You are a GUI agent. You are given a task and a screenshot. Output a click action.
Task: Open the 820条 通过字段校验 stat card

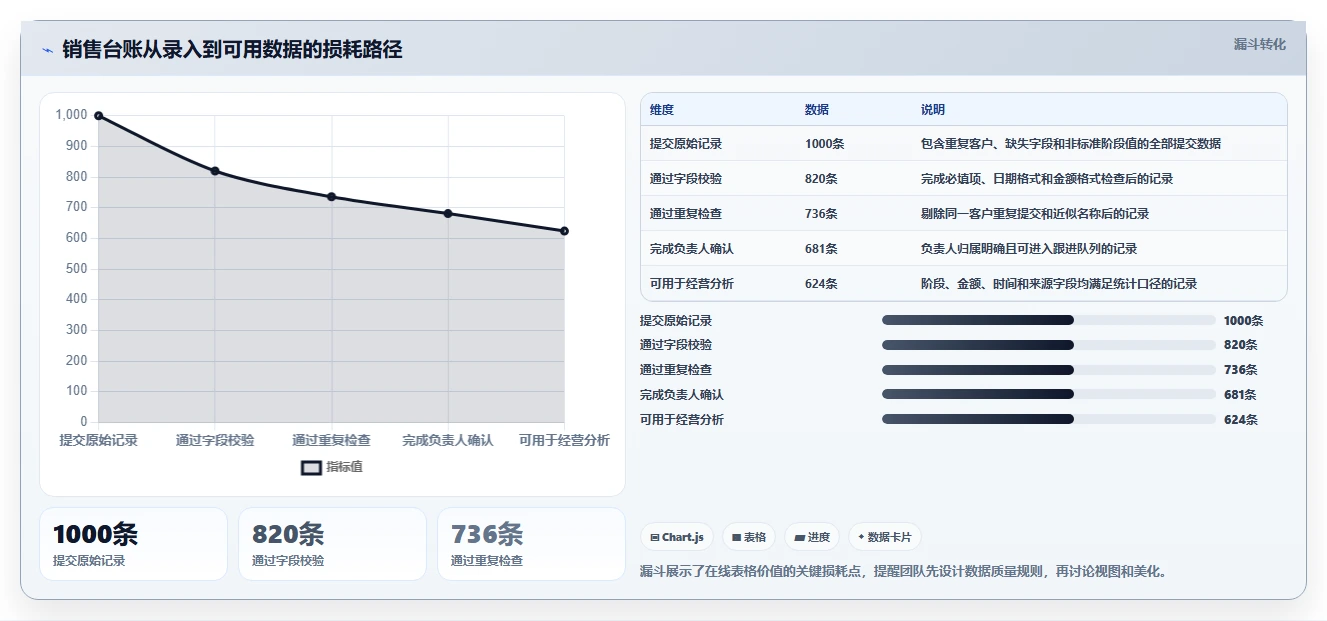coord(332,544)
